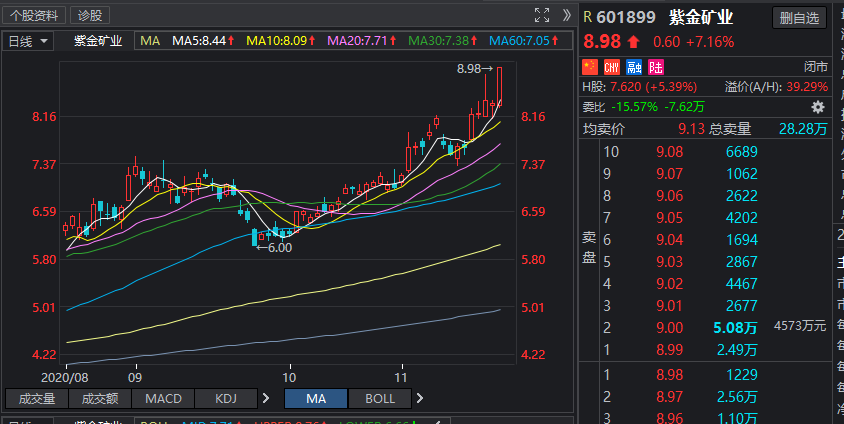This screenshot has width=844, height=424.
Task: Click the 融 margin trading icon
Action: pyautogui.click(x=634, y=67)
